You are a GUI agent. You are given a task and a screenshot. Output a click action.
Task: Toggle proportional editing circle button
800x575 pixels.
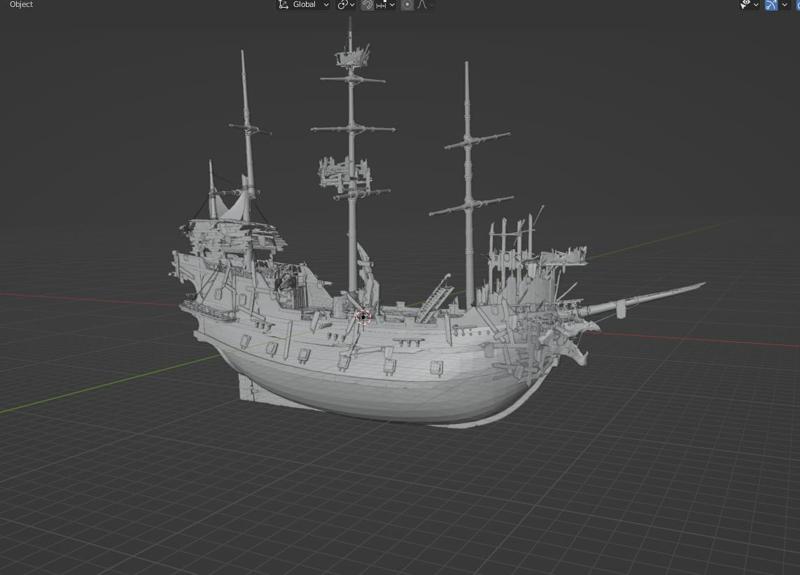point(407,5)
